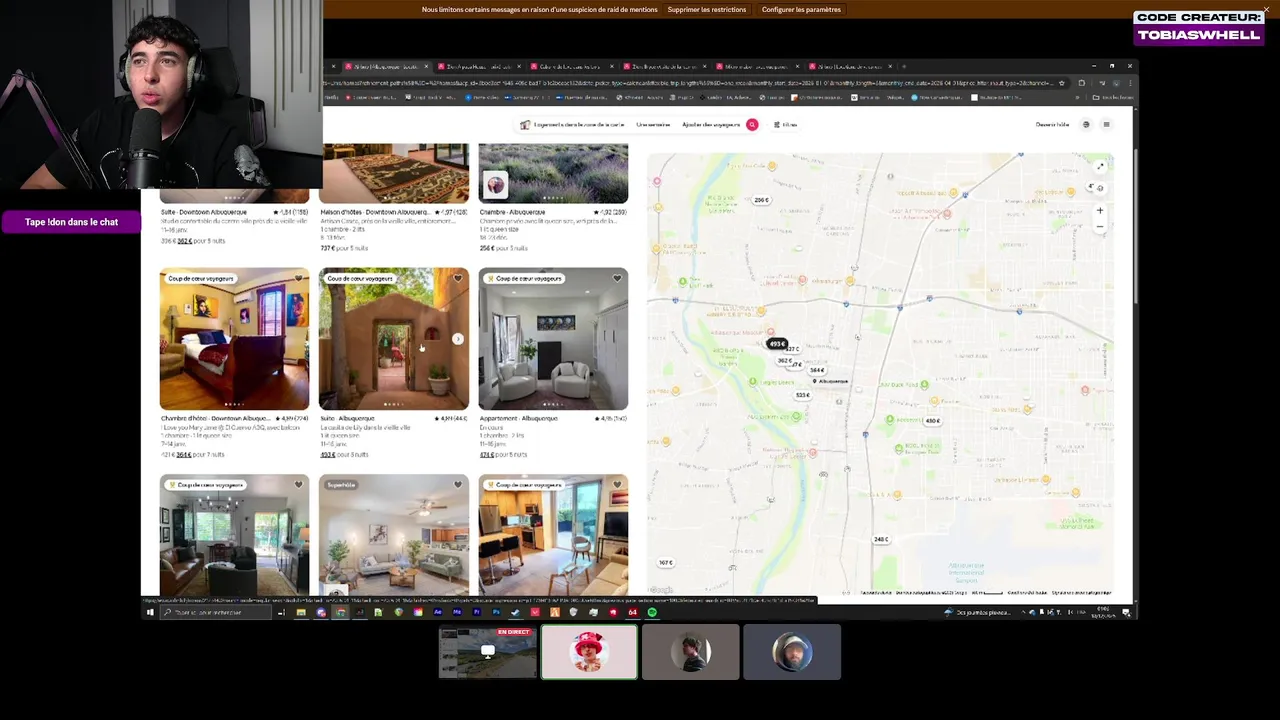Expand the map to fullscreen
Viewport: 1280px width, 720px height.
point(1100,167)
